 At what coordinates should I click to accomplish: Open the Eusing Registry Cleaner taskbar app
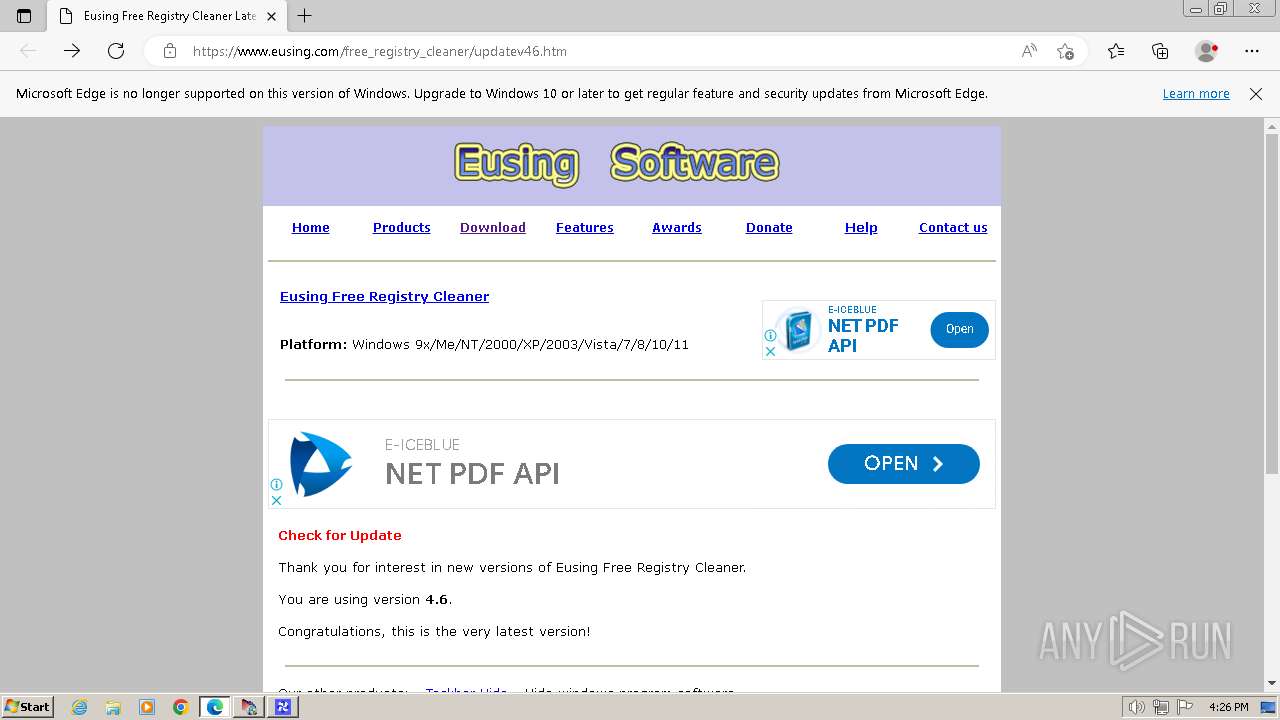(x=249, y=707)
